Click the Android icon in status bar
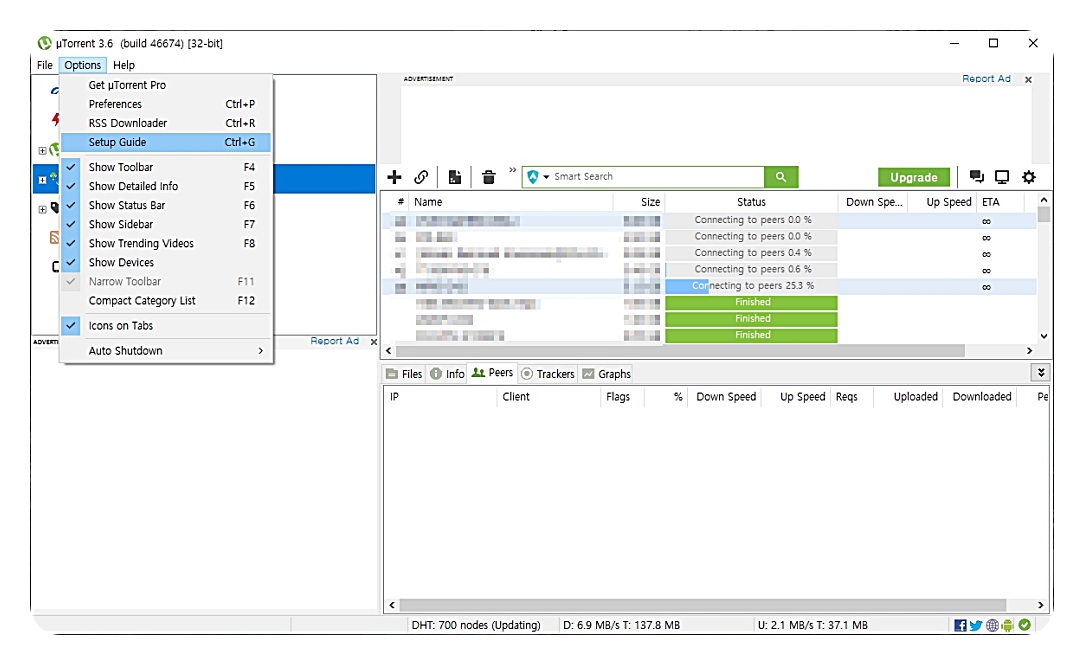 1007,625
